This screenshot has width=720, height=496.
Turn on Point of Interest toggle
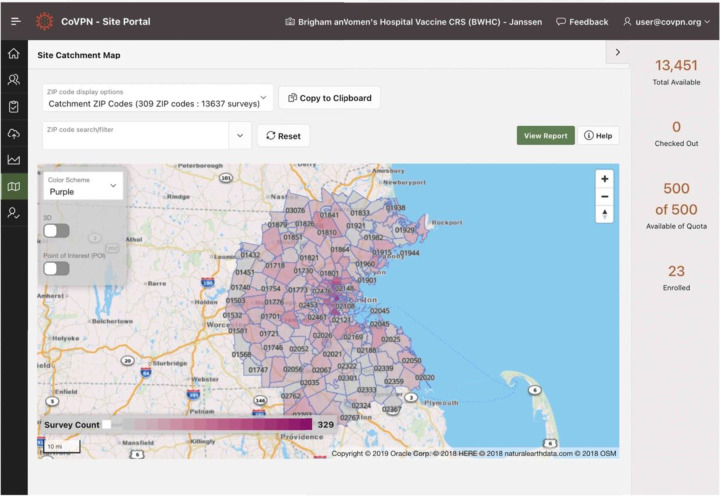tap(56, 268)
